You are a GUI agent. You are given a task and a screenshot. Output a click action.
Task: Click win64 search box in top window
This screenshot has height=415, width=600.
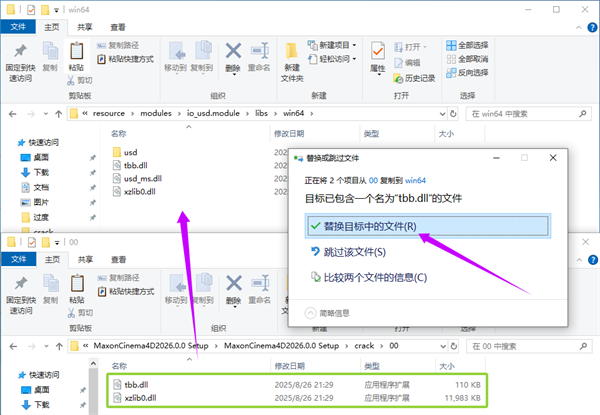coord(531,114)
